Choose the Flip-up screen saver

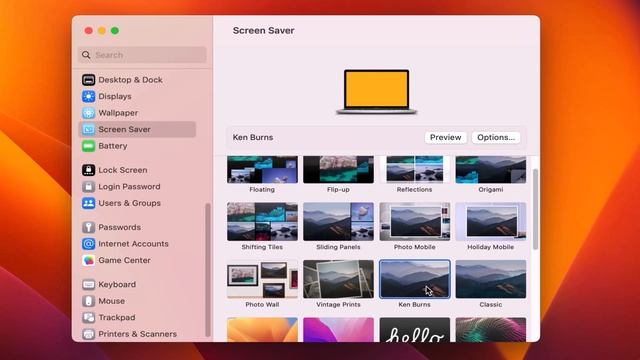coord(338,169)
